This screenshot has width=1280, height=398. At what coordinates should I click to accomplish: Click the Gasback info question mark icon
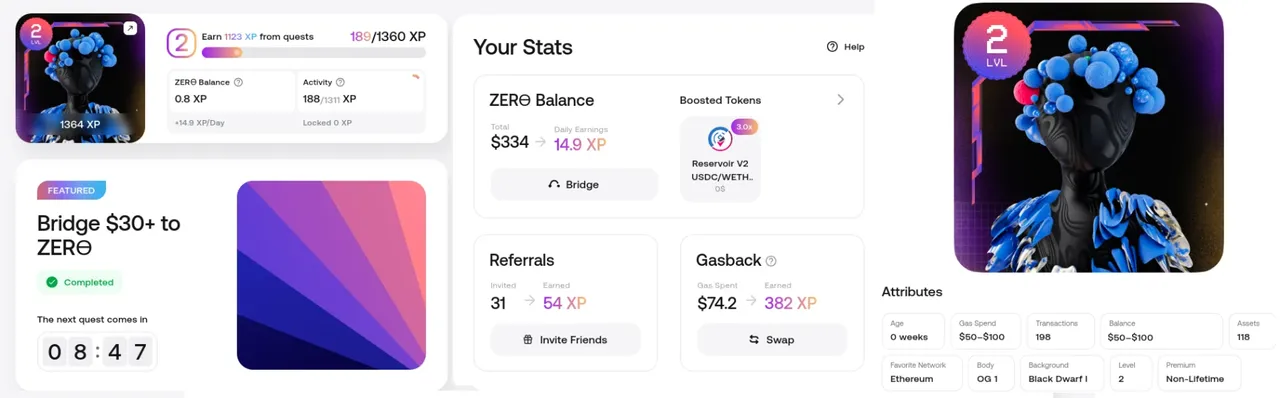(x=771, y=261)
